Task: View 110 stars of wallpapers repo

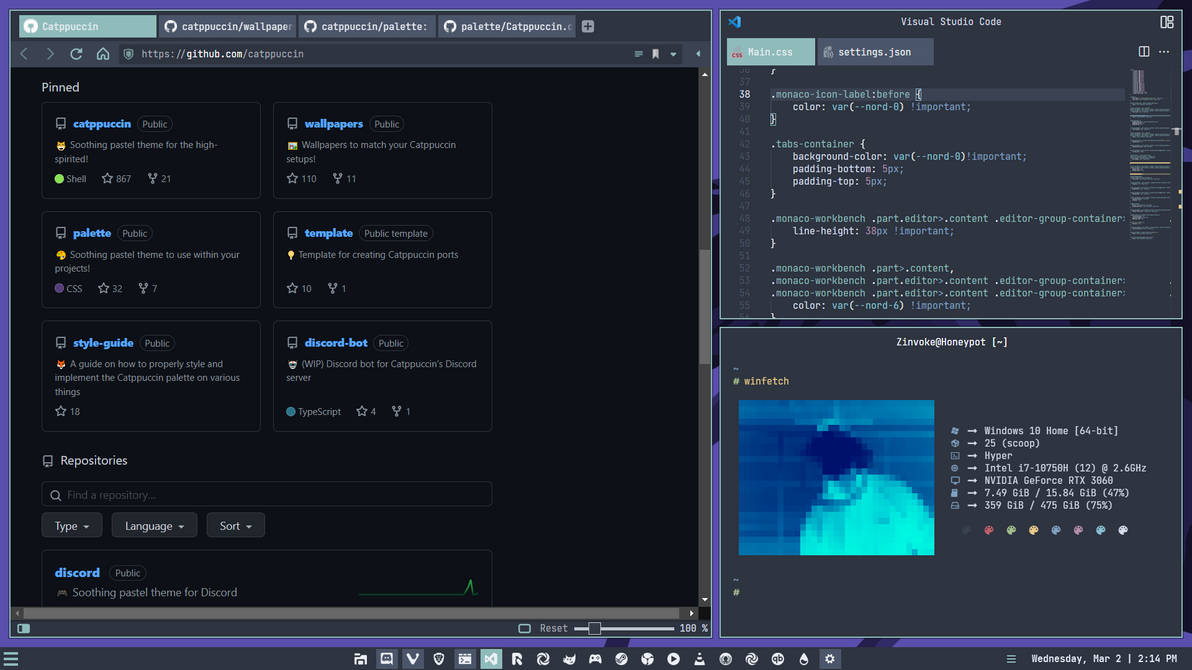Action: point(302,179)
